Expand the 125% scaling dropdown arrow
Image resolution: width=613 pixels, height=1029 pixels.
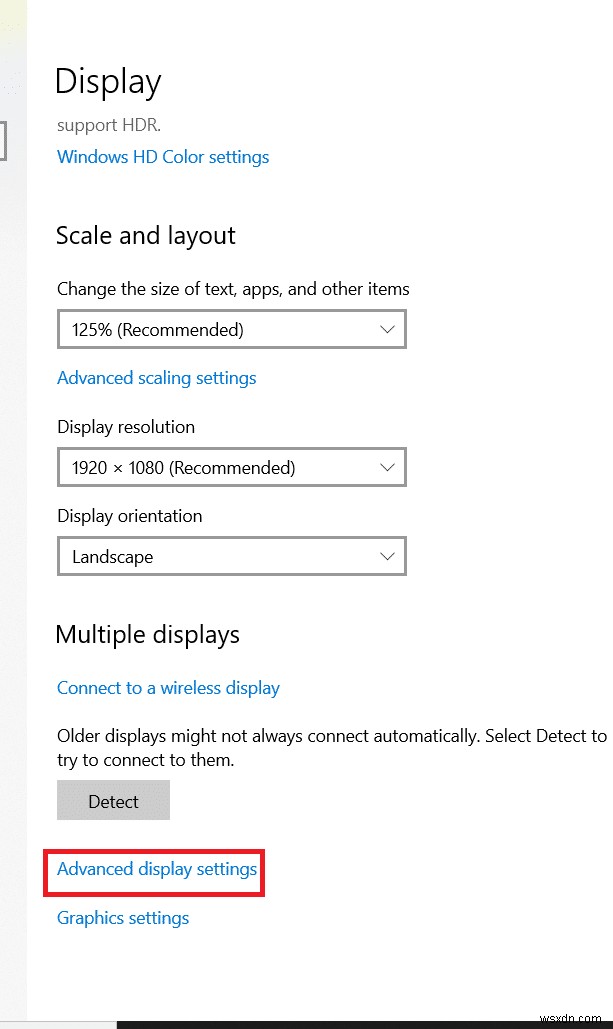tap(388, 329)
